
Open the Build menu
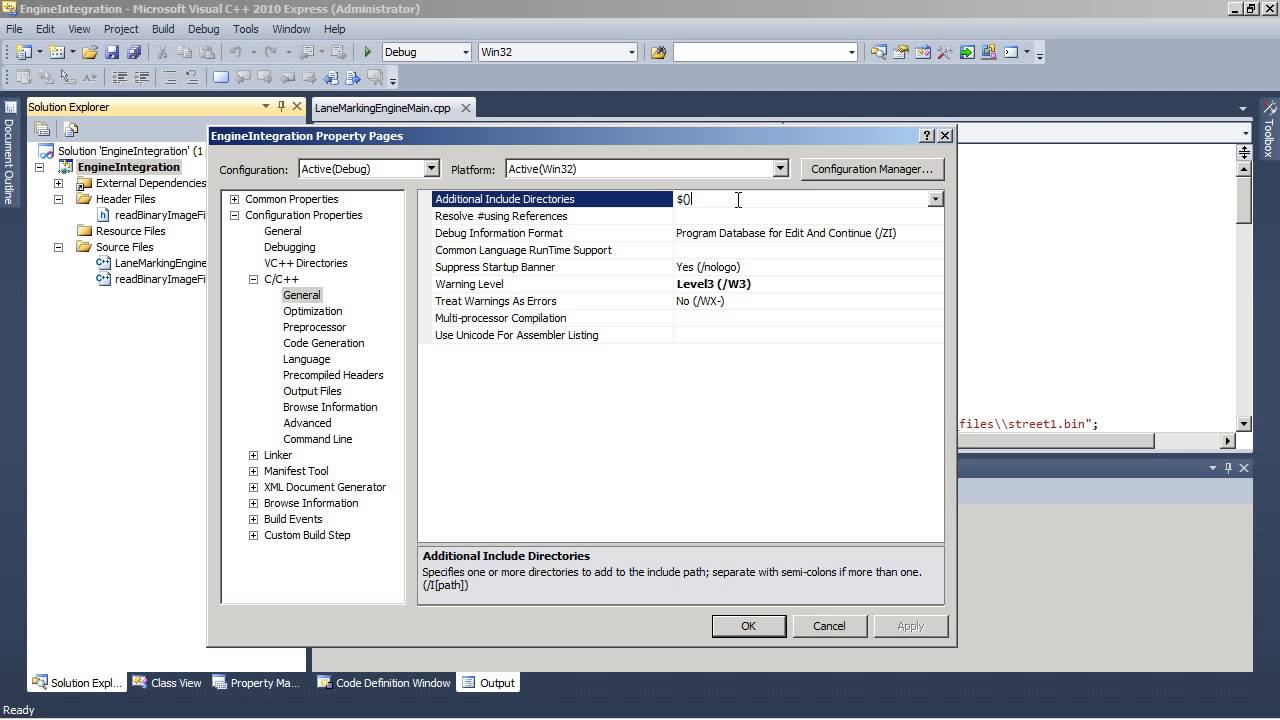(162, 29)
